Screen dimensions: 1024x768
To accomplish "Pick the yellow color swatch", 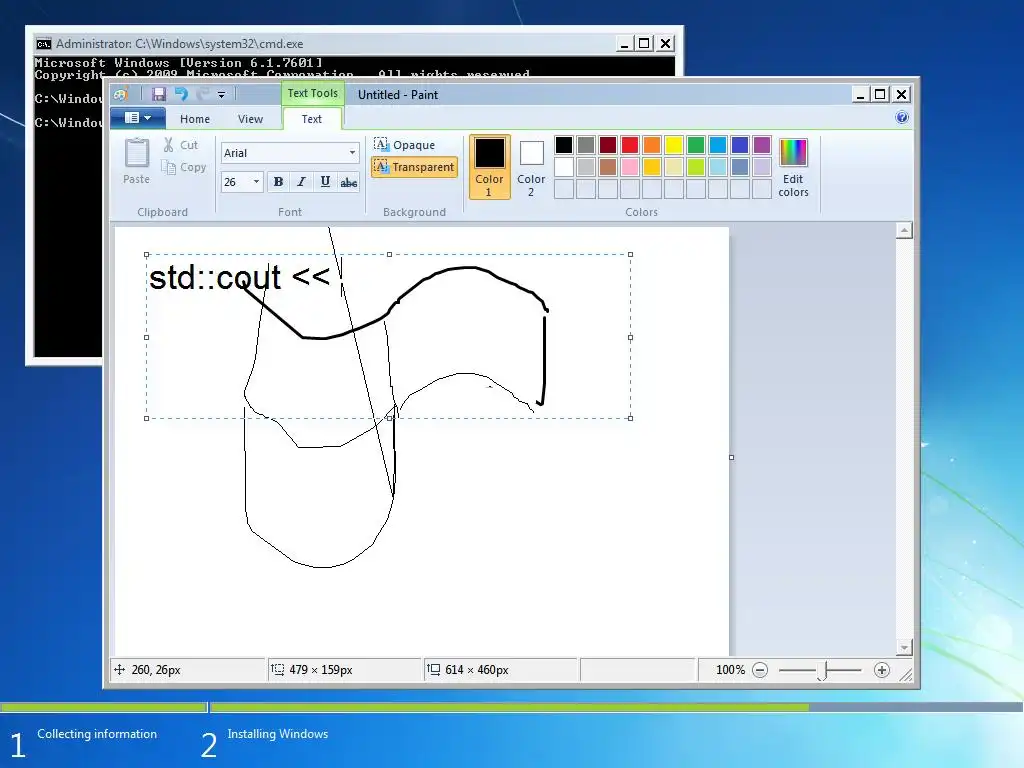I will 674,145.
